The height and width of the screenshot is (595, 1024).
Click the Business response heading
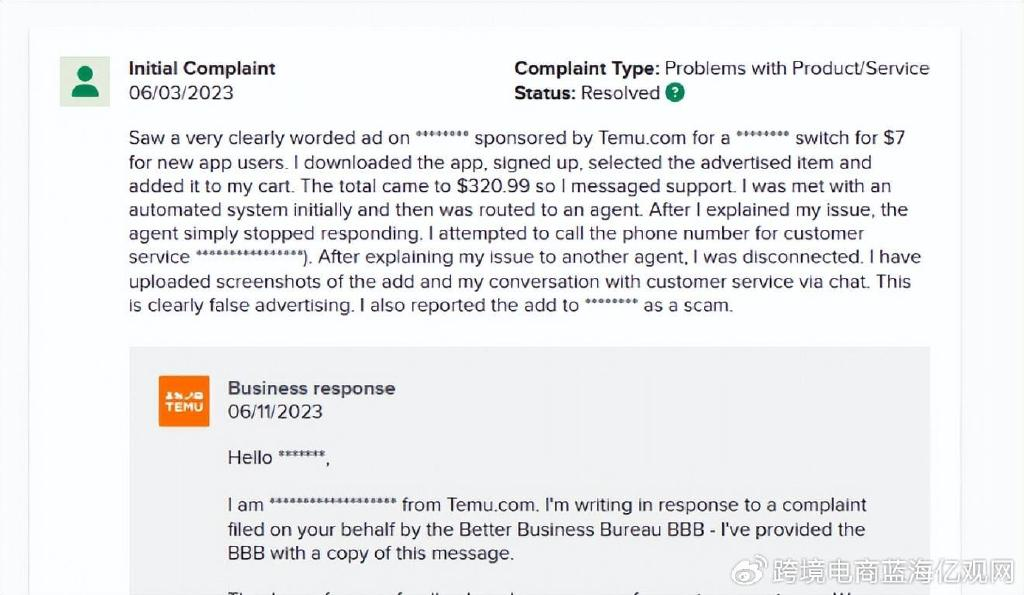(x=311, y=388)
